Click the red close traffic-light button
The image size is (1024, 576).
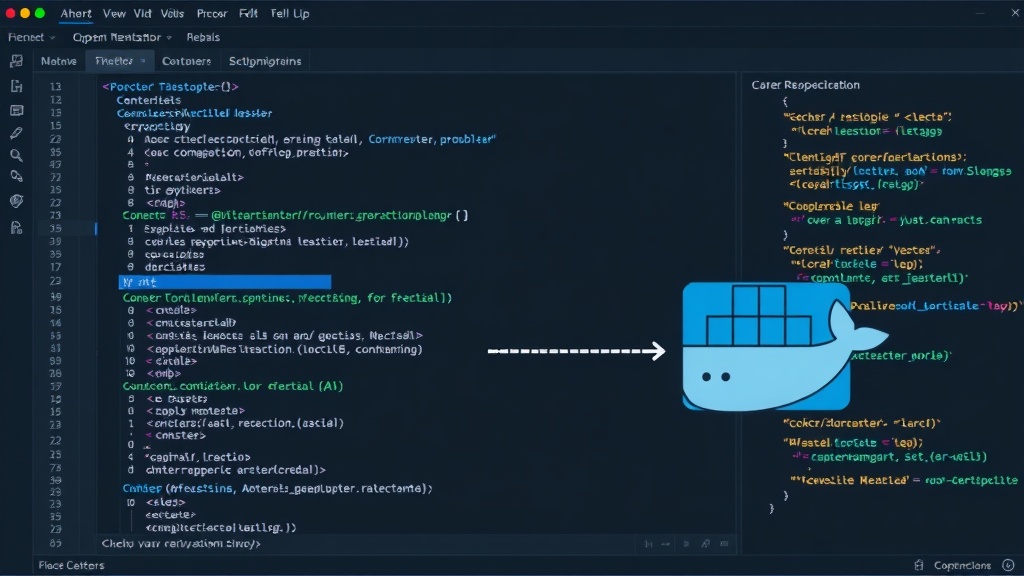coord(10,13)
